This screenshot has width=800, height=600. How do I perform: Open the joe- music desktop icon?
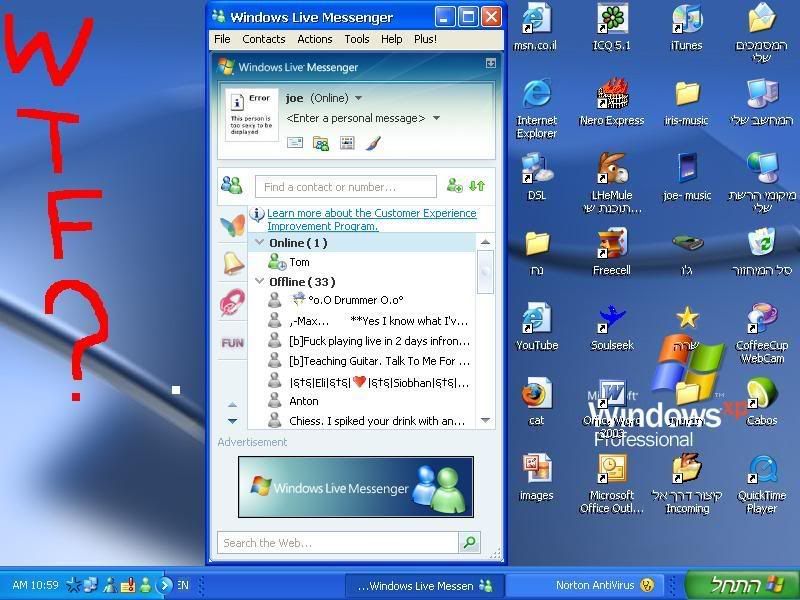click(x=687, y=176)
